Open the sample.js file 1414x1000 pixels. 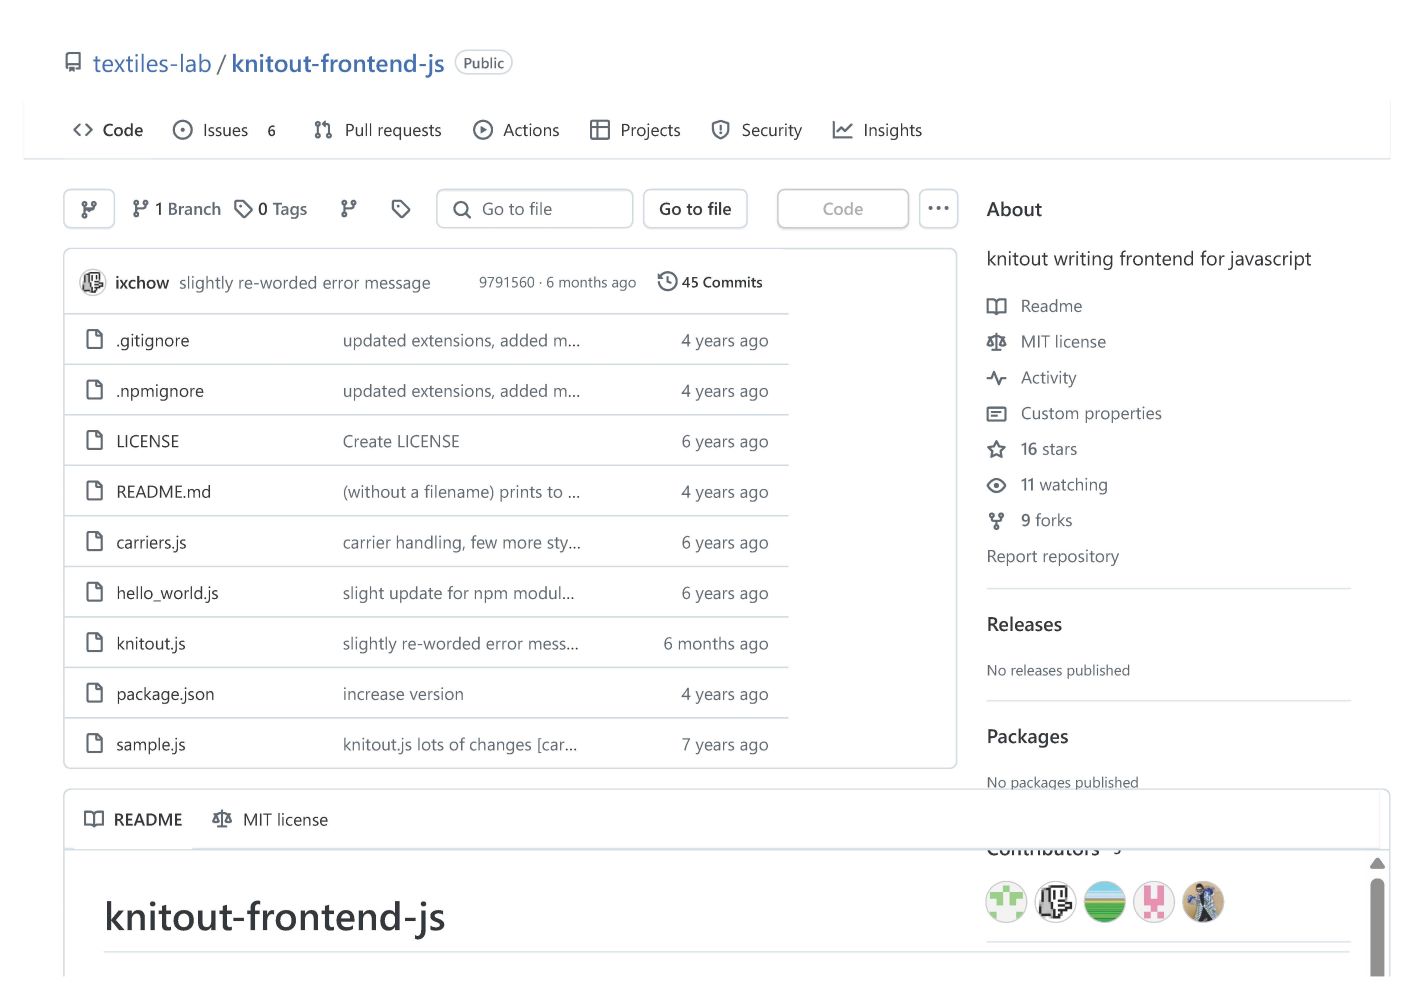point(151,745)
